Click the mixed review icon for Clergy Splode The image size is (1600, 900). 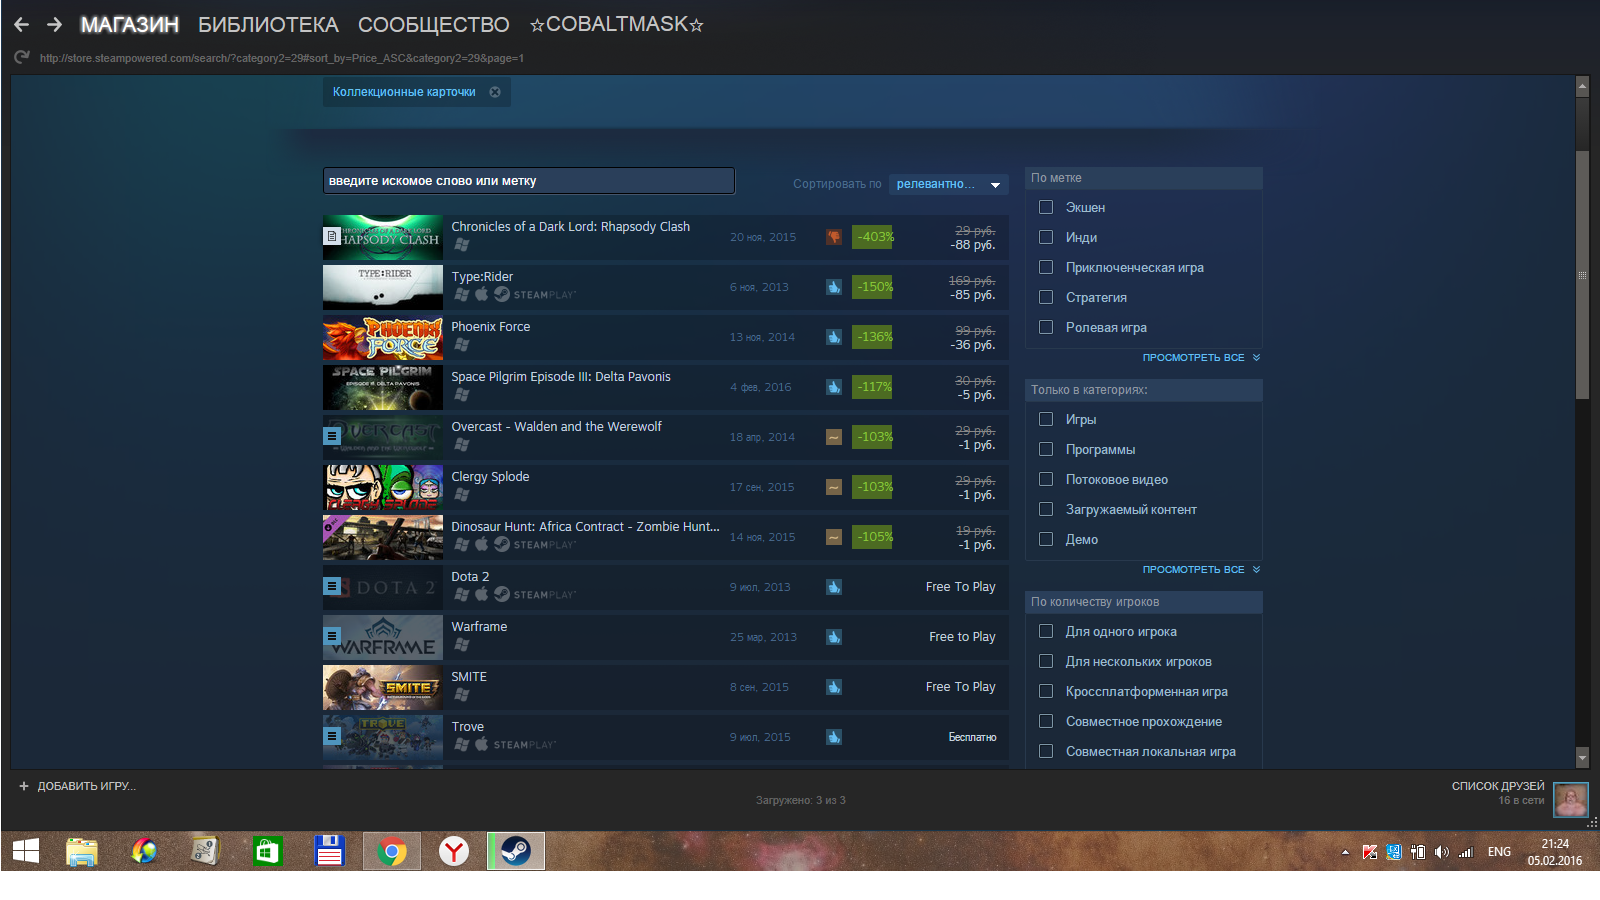point(834,487)
